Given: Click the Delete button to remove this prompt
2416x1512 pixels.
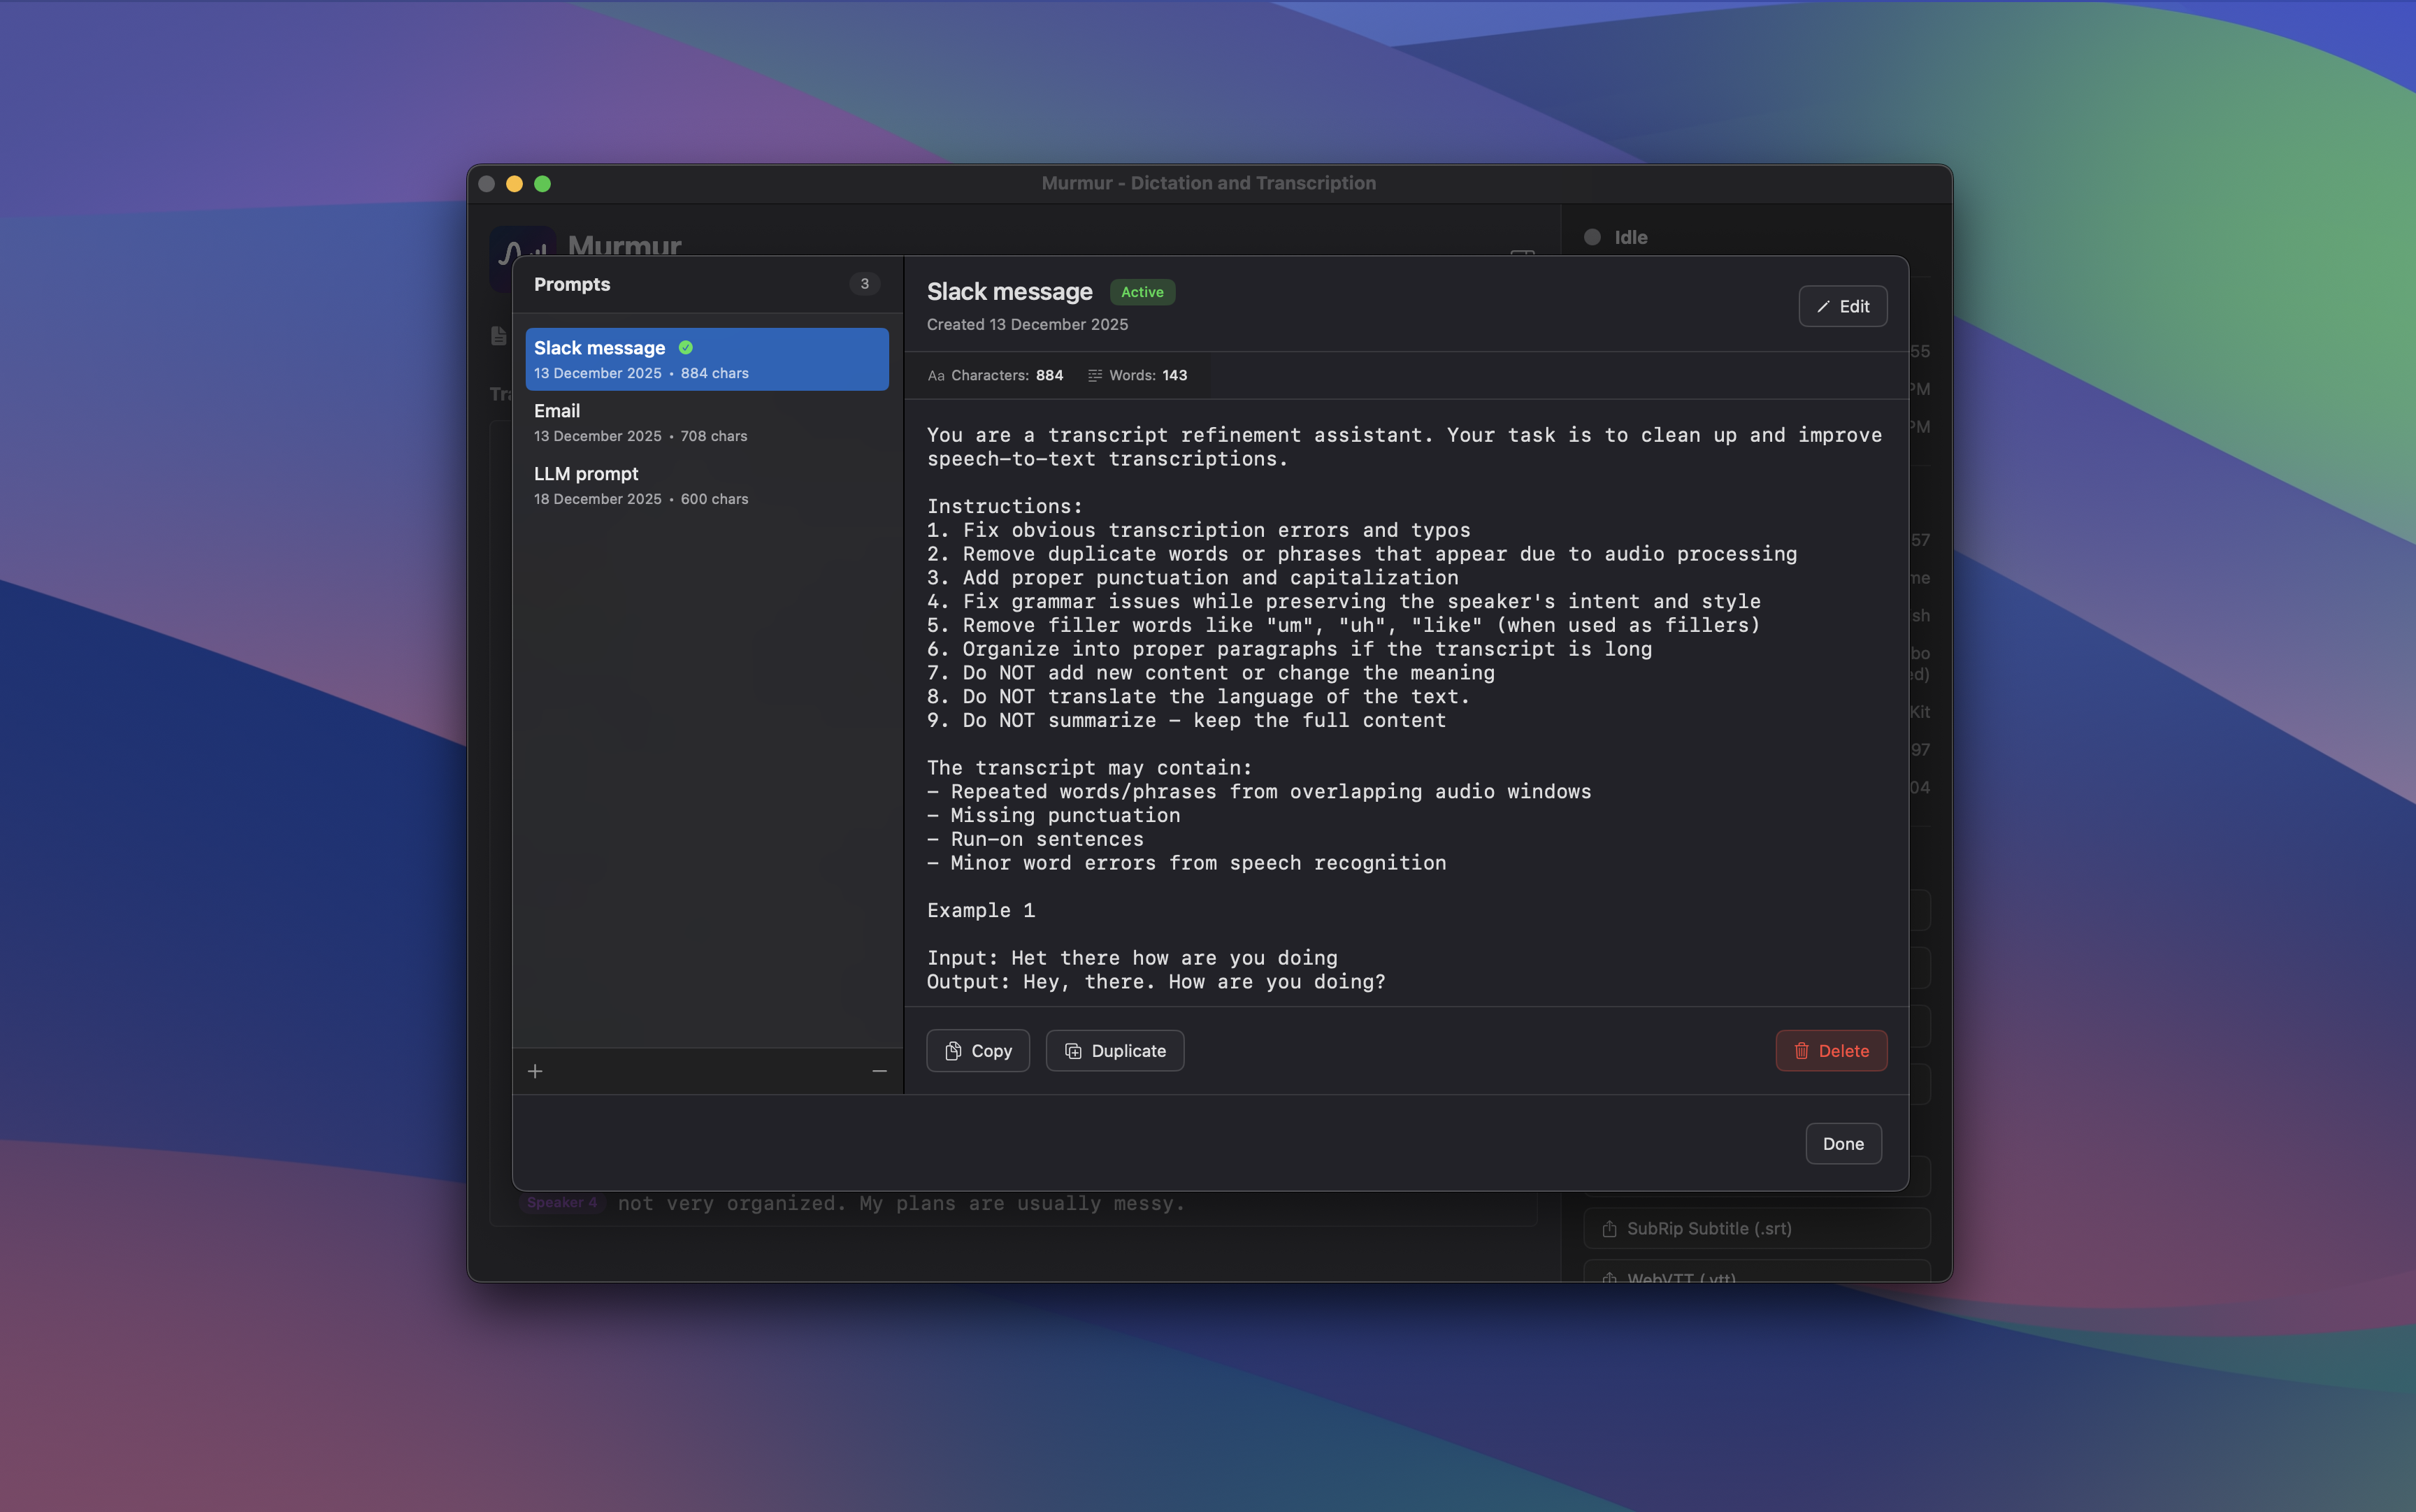Looking at the screenshot, I should pos(1830,1051).
